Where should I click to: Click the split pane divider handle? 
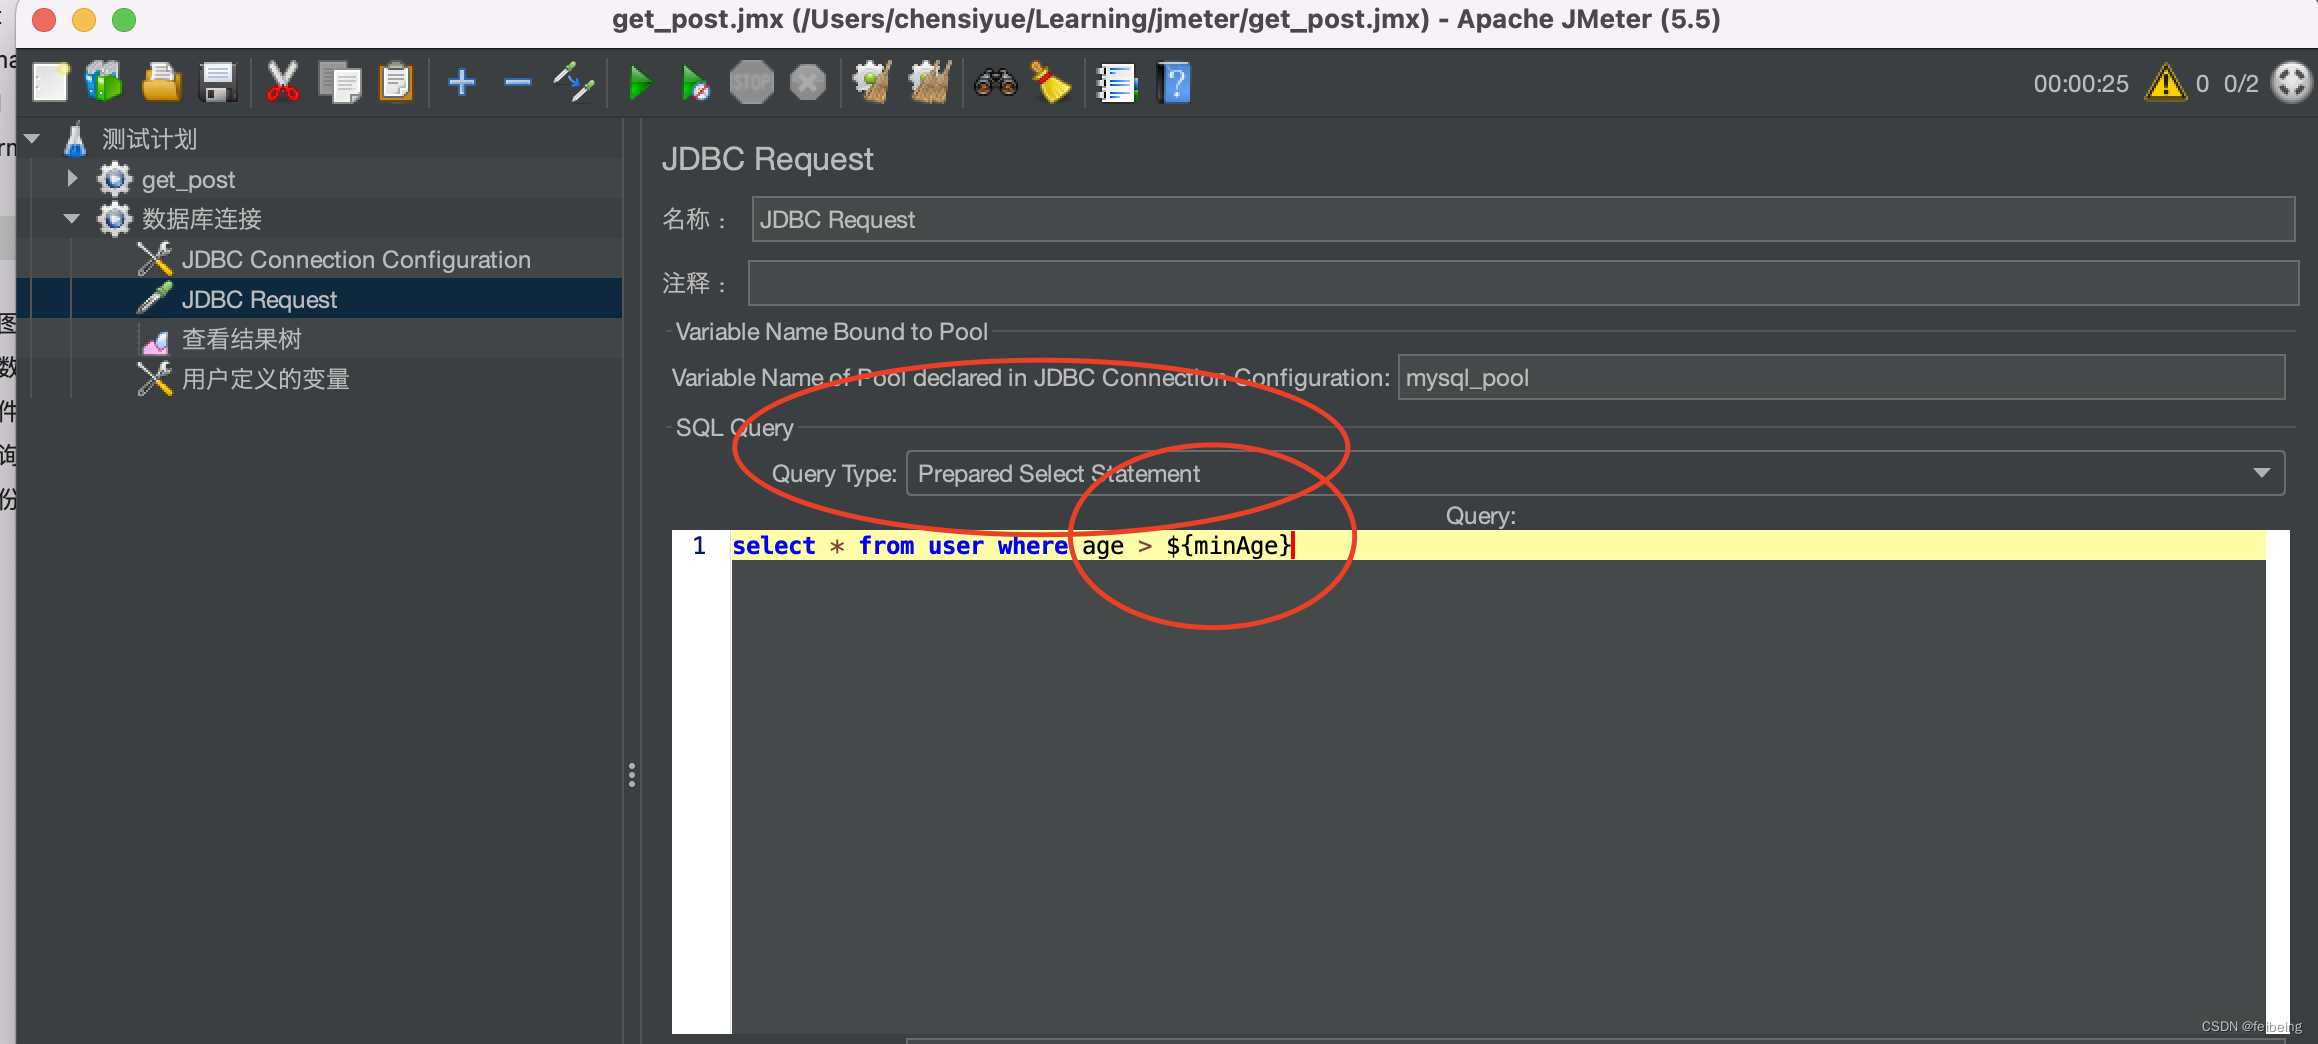click(x=631, y=775)
